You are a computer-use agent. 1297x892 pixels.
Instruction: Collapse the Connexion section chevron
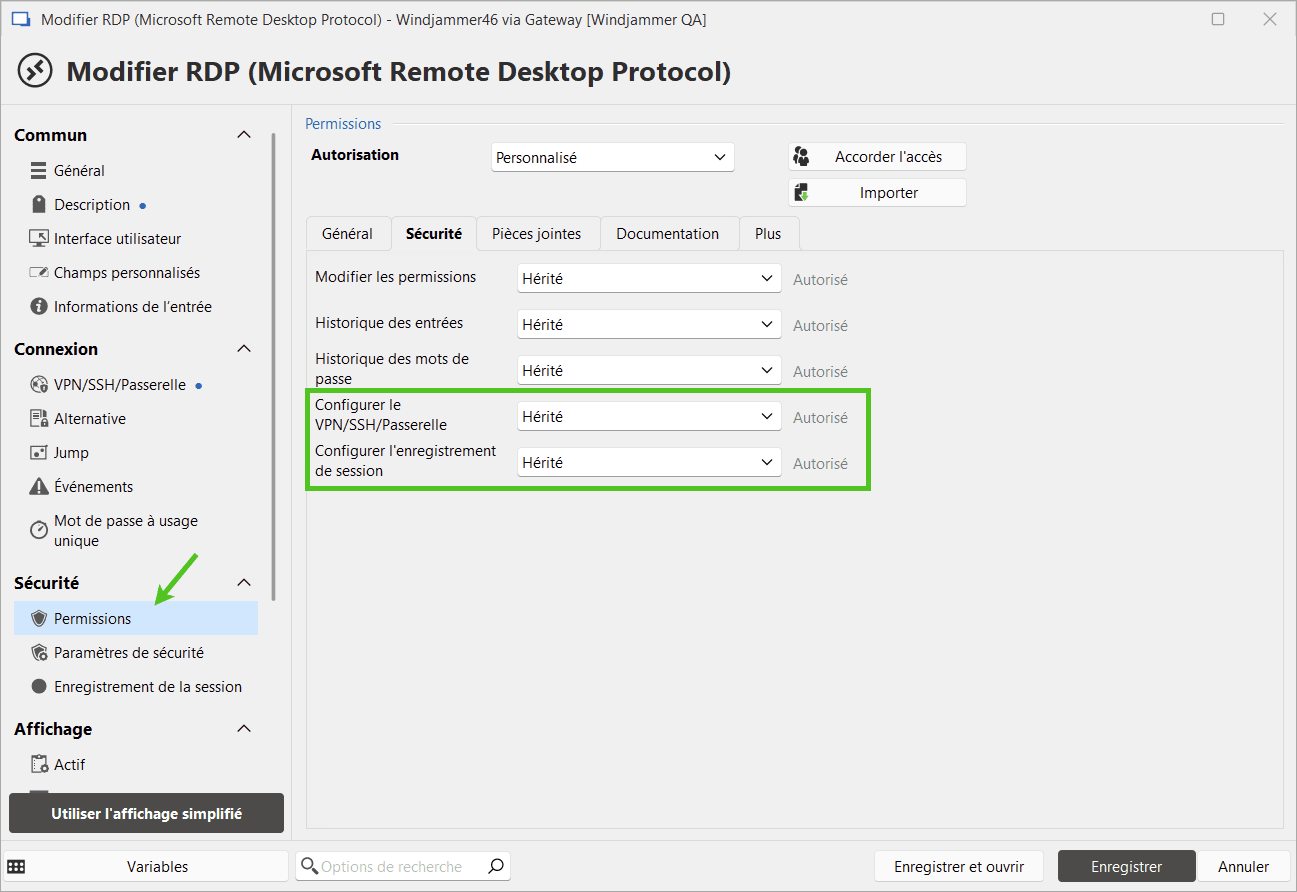coord(243,349)
